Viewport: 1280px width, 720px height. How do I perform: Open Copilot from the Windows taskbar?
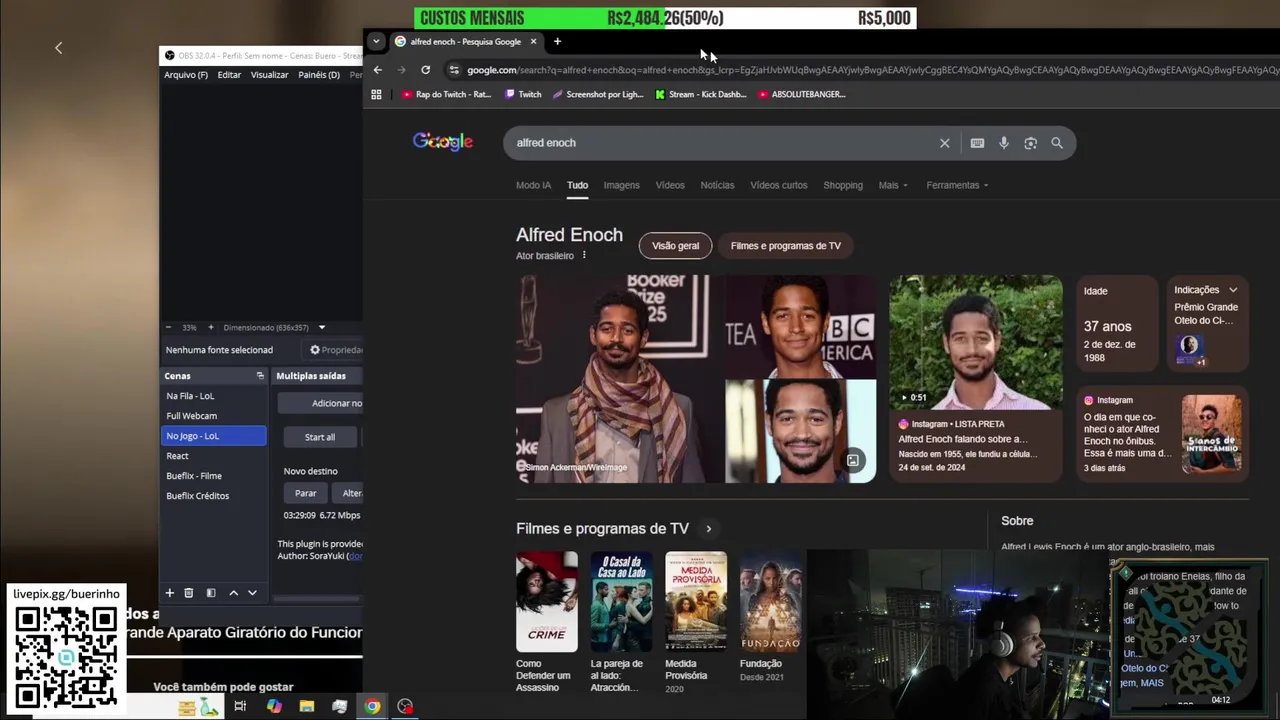coord(274,706)
